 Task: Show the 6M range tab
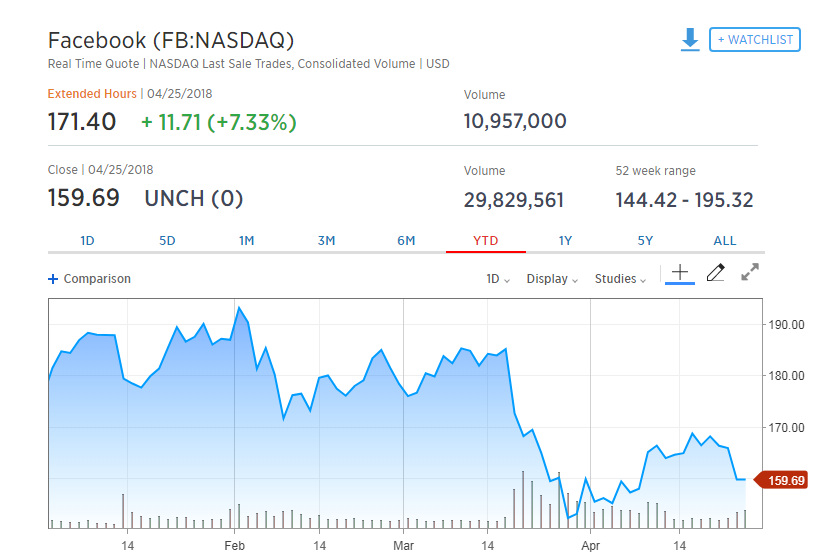pos(406,241)
